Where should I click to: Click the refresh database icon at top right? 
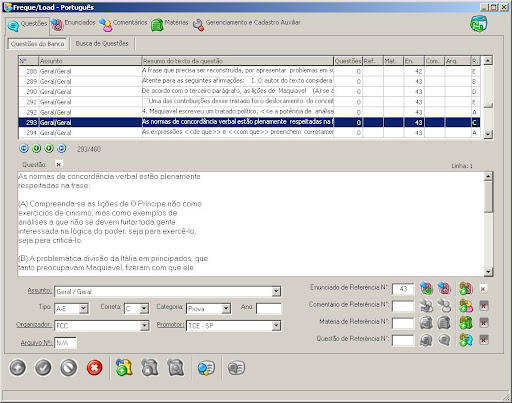[479, 24]
